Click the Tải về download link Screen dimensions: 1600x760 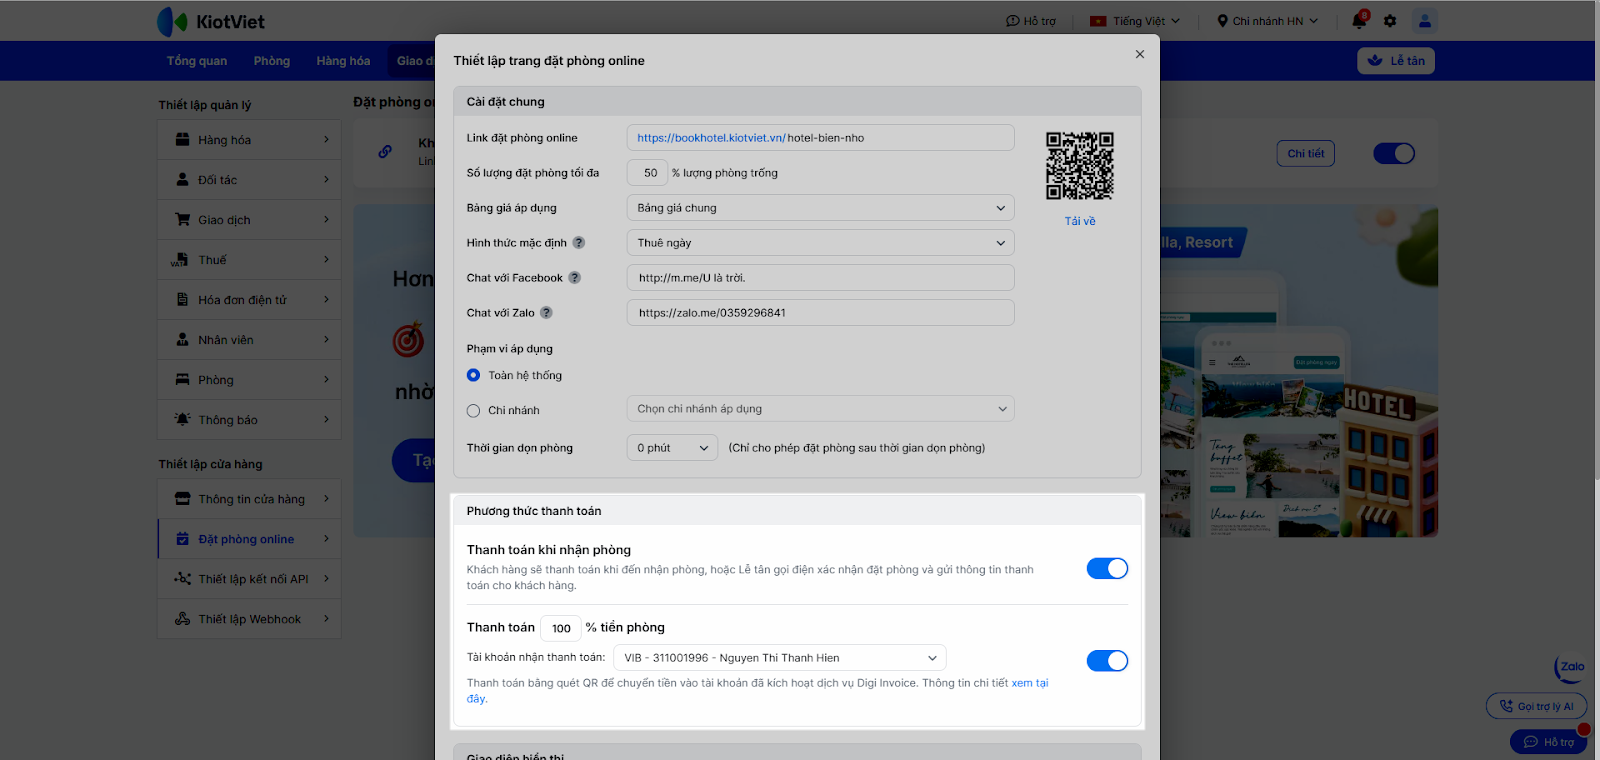(x=1080, y=221)
